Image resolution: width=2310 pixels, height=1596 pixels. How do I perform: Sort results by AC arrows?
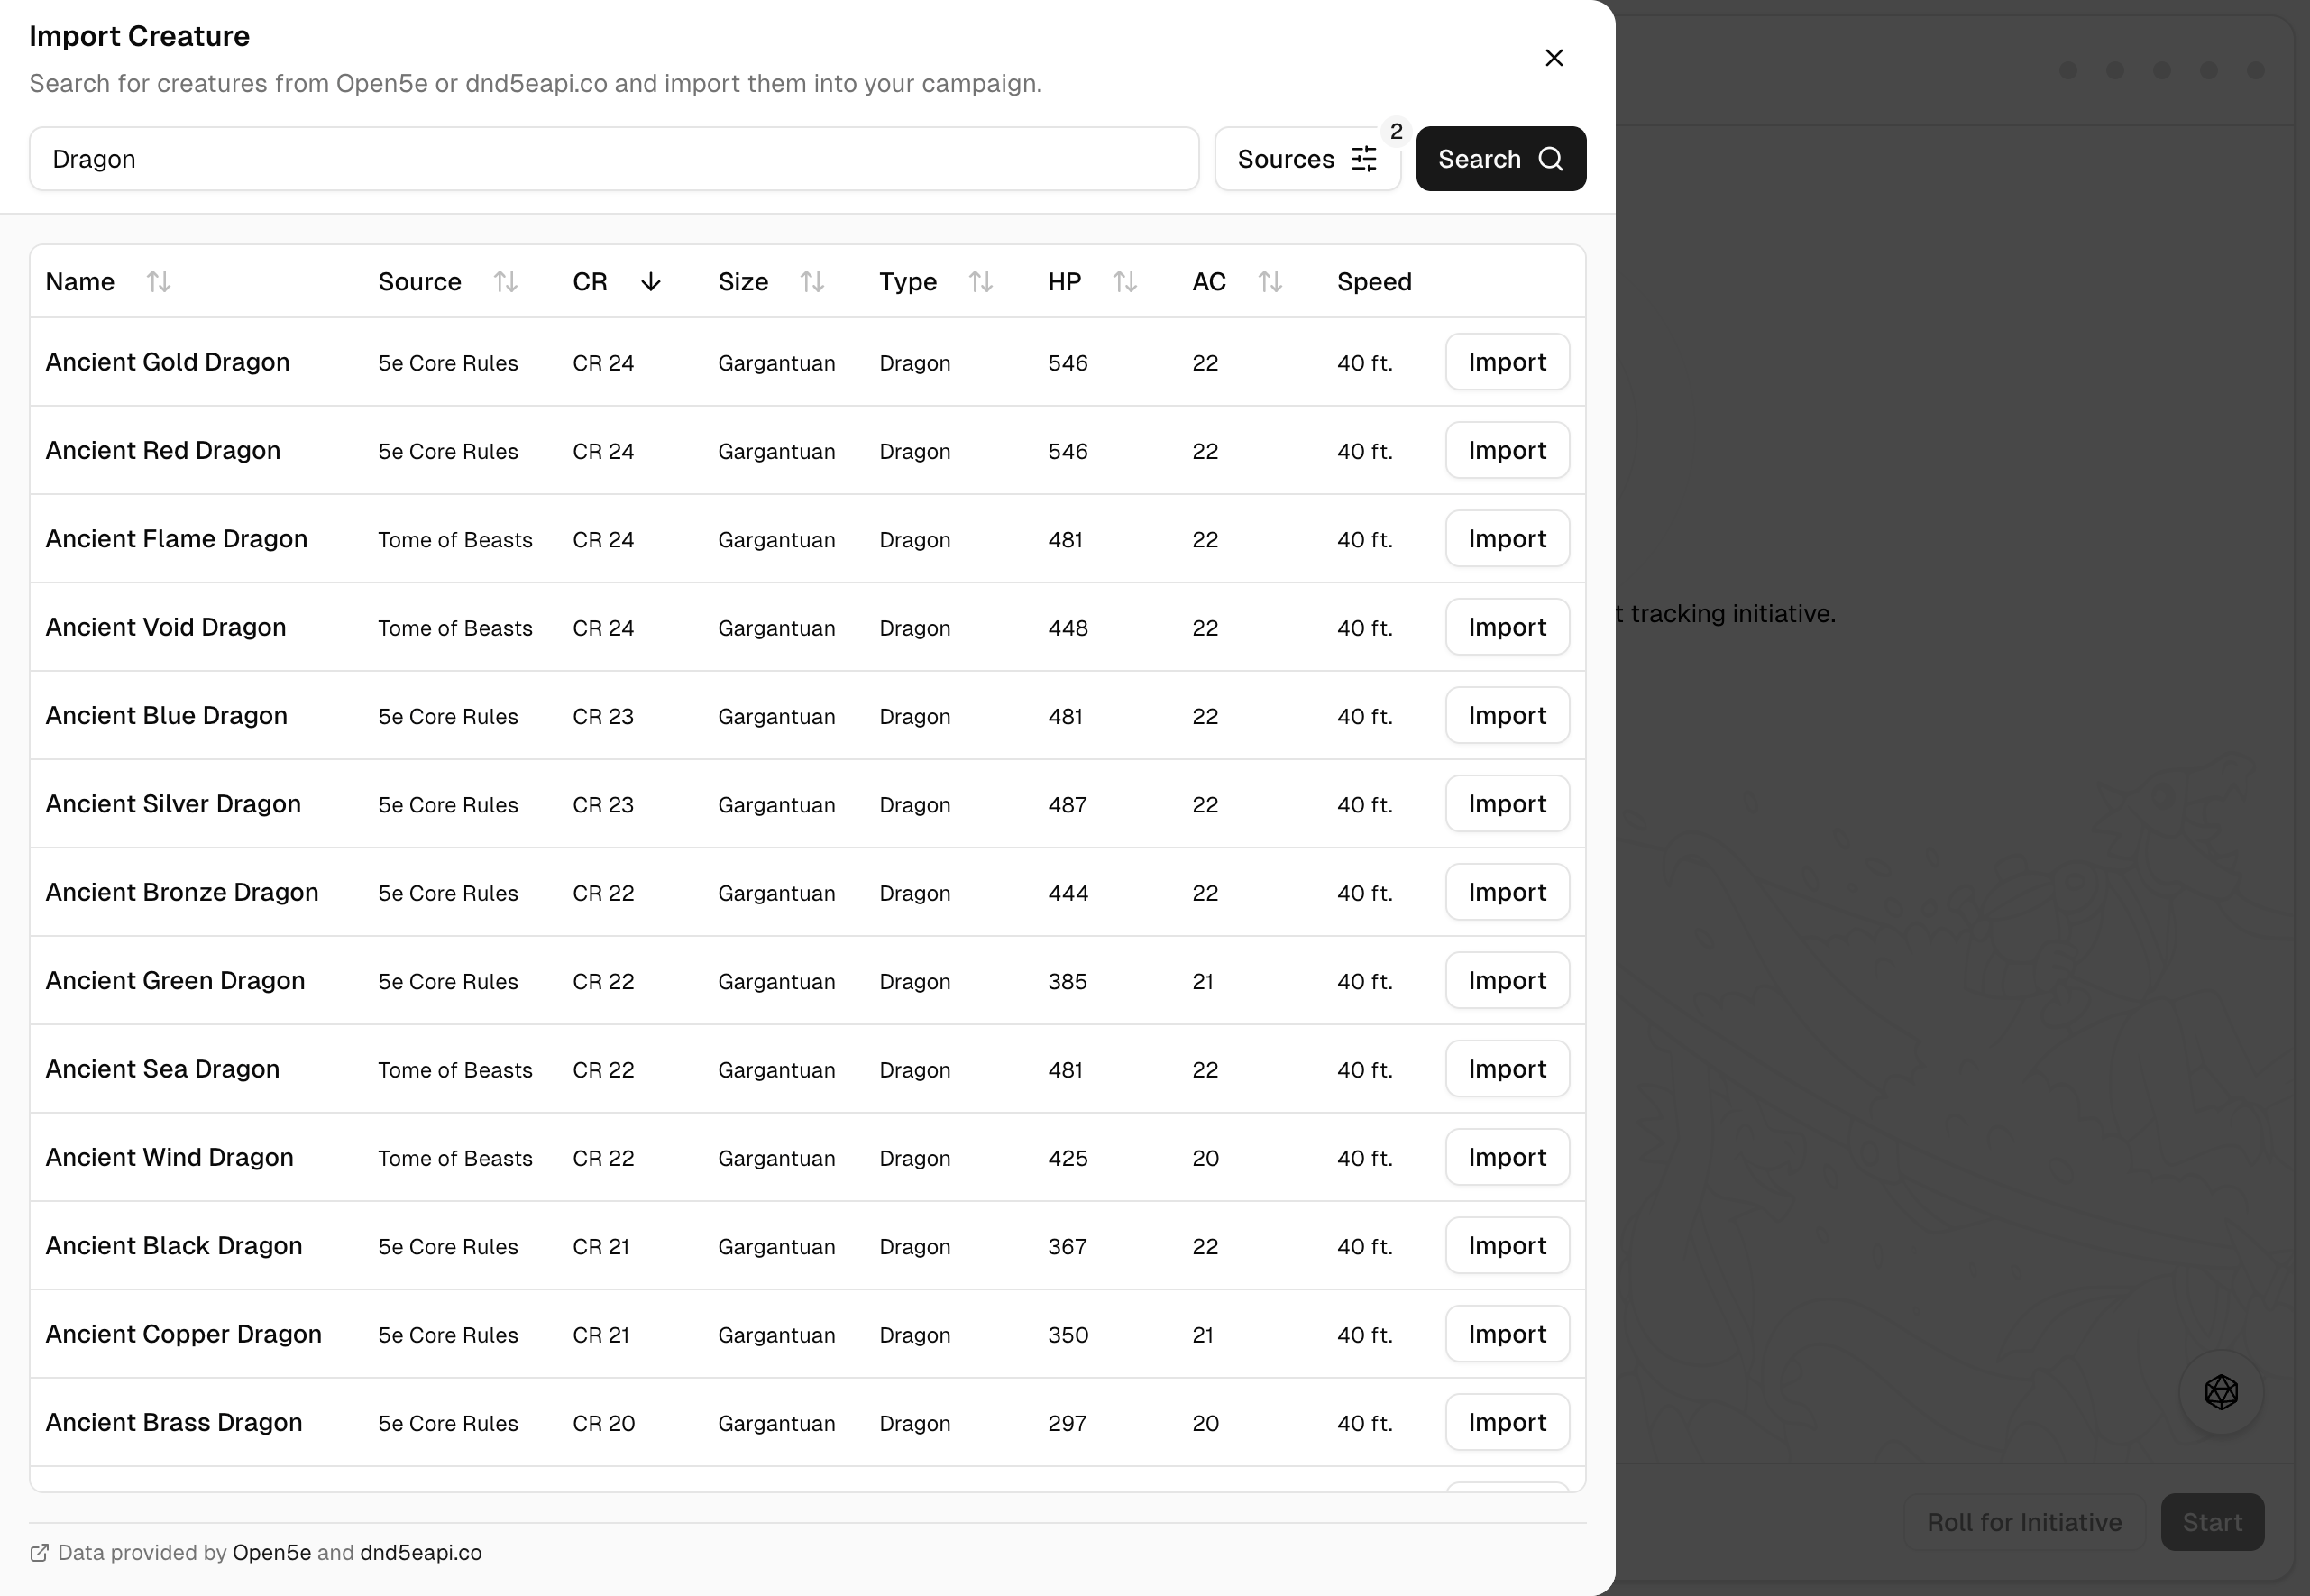[x=1269, y=282]
